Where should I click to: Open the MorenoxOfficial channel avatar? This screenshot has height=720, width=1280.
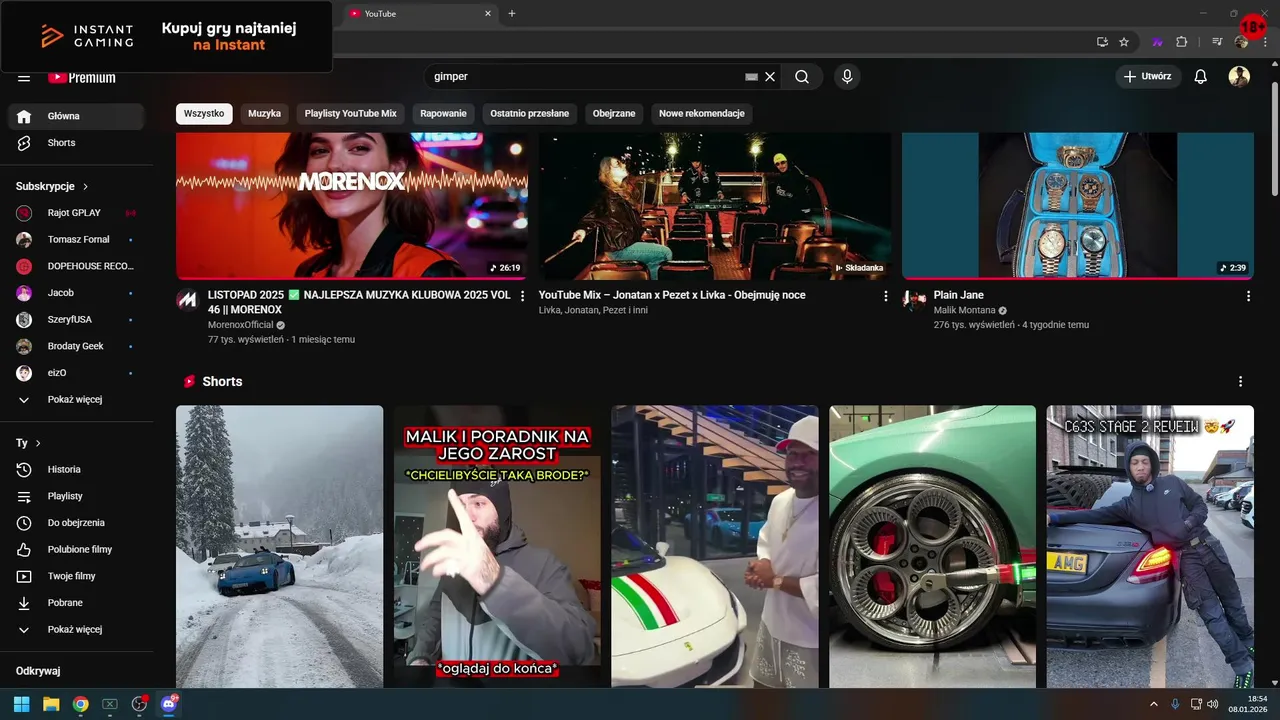187,300
